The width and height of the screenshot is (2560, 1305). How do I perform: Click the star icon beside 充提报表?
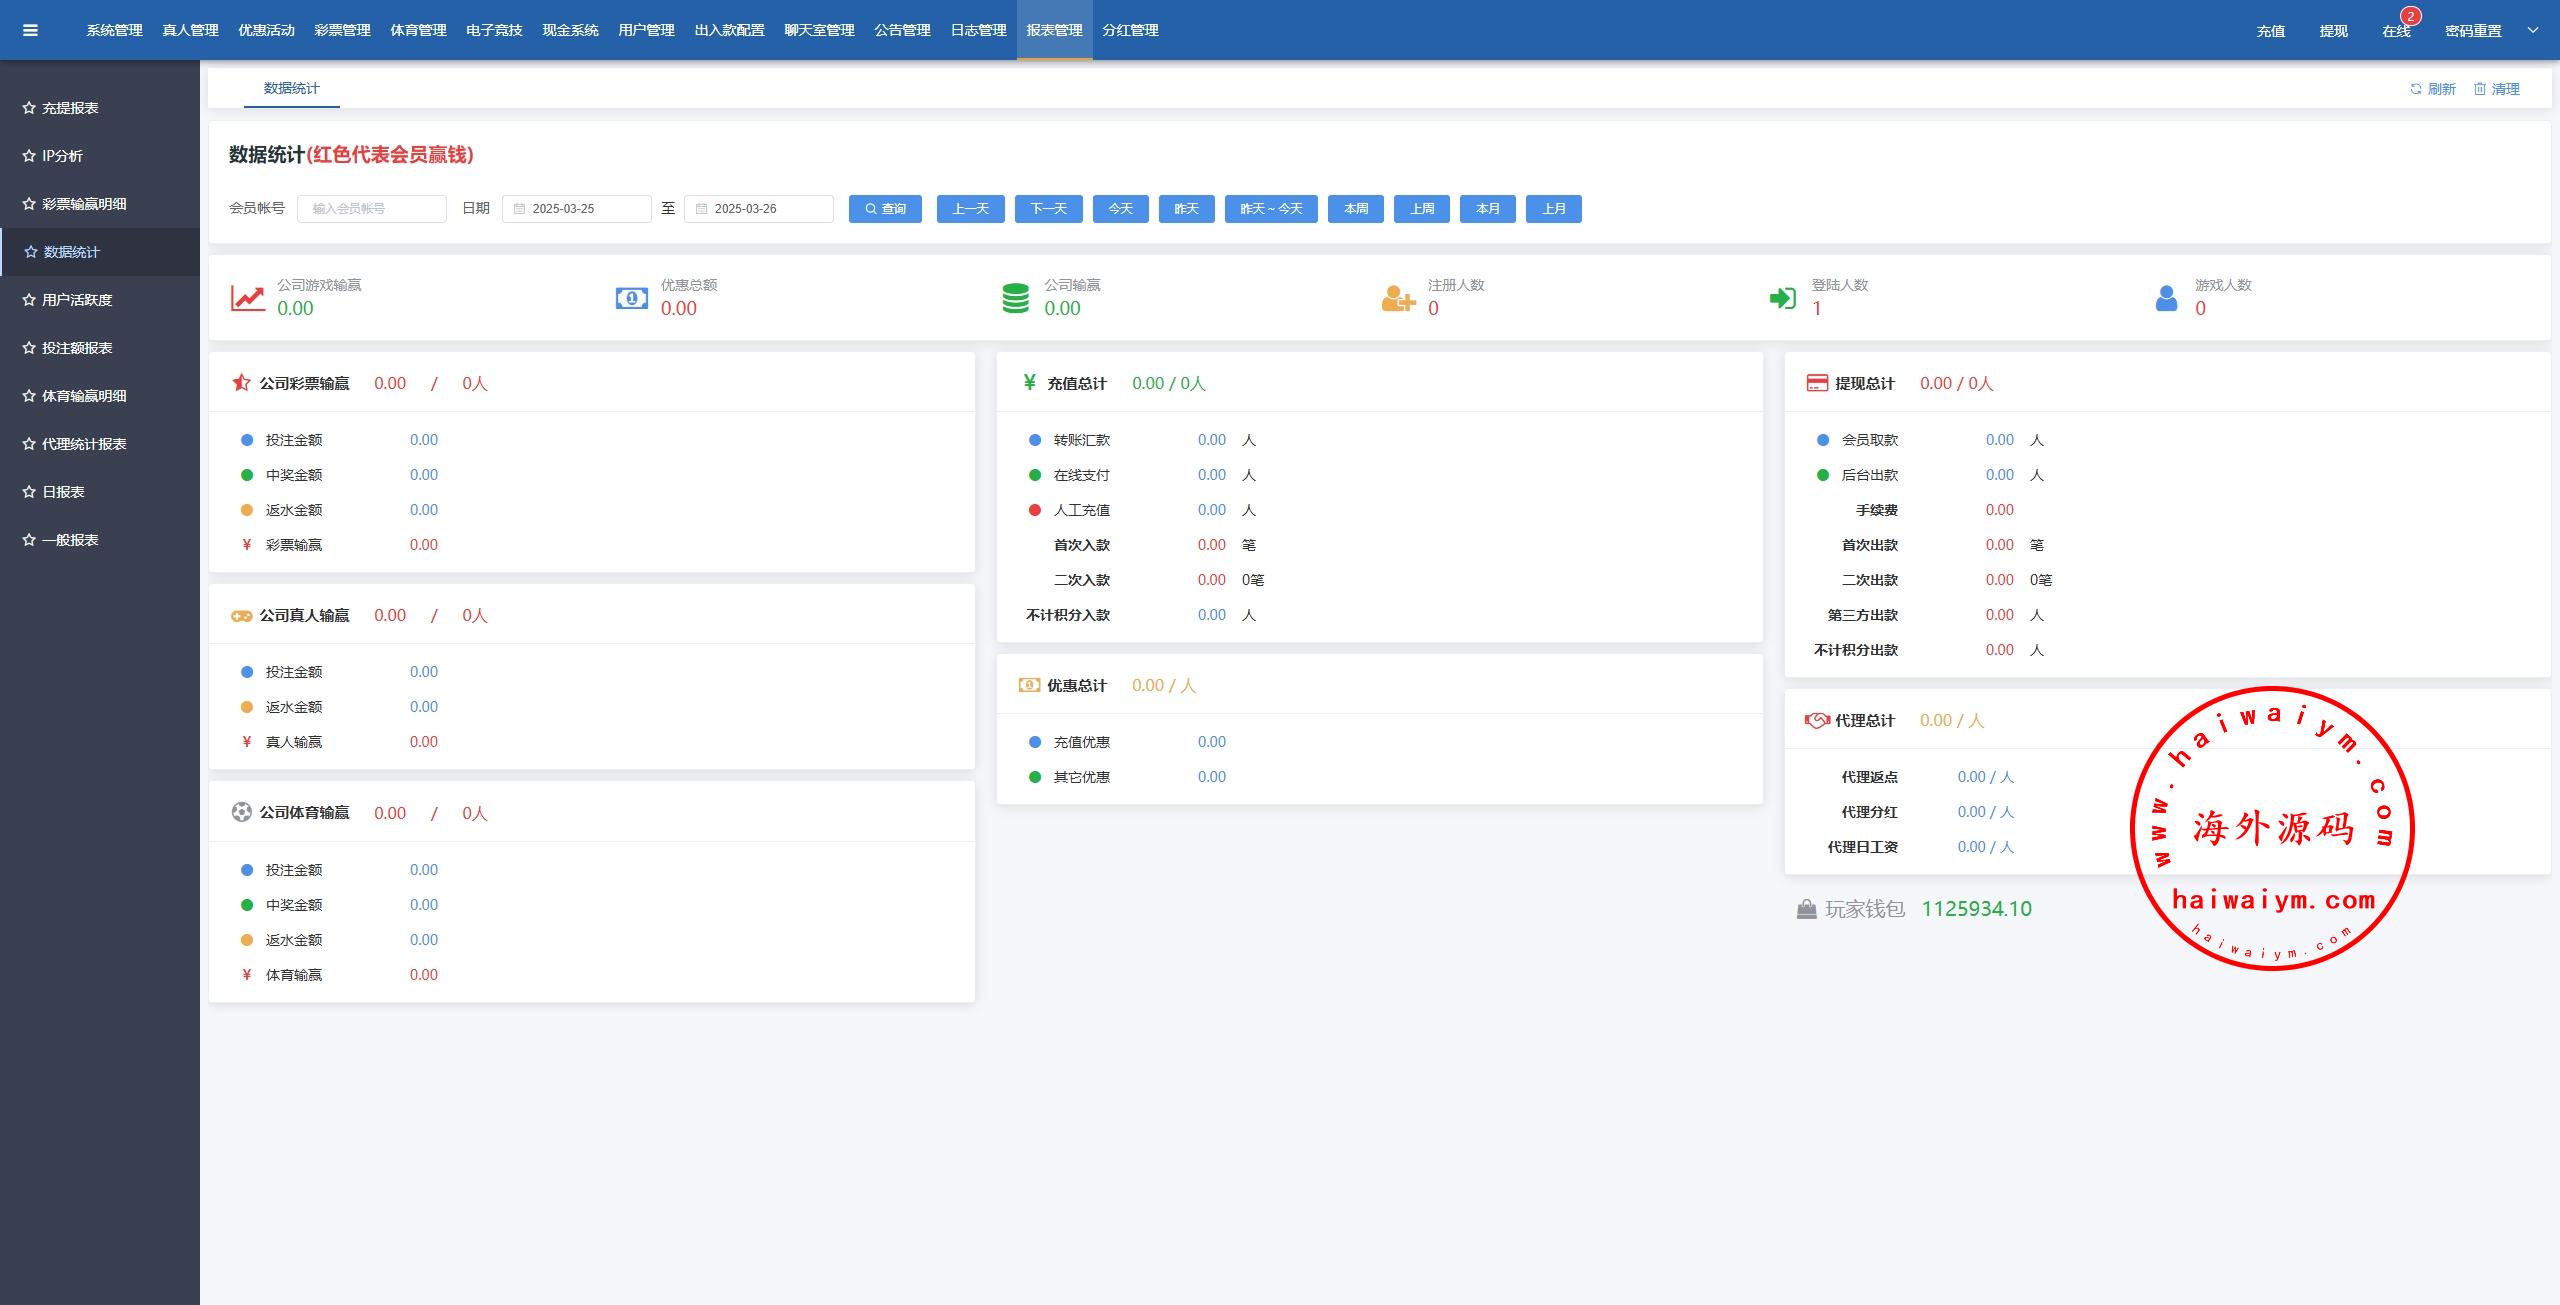(29, 108)
